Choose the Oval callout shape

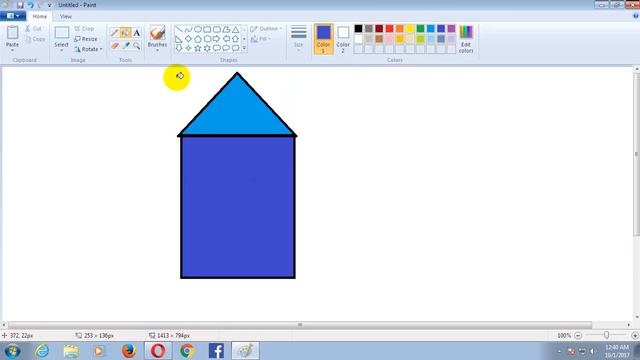pos(226,48)
